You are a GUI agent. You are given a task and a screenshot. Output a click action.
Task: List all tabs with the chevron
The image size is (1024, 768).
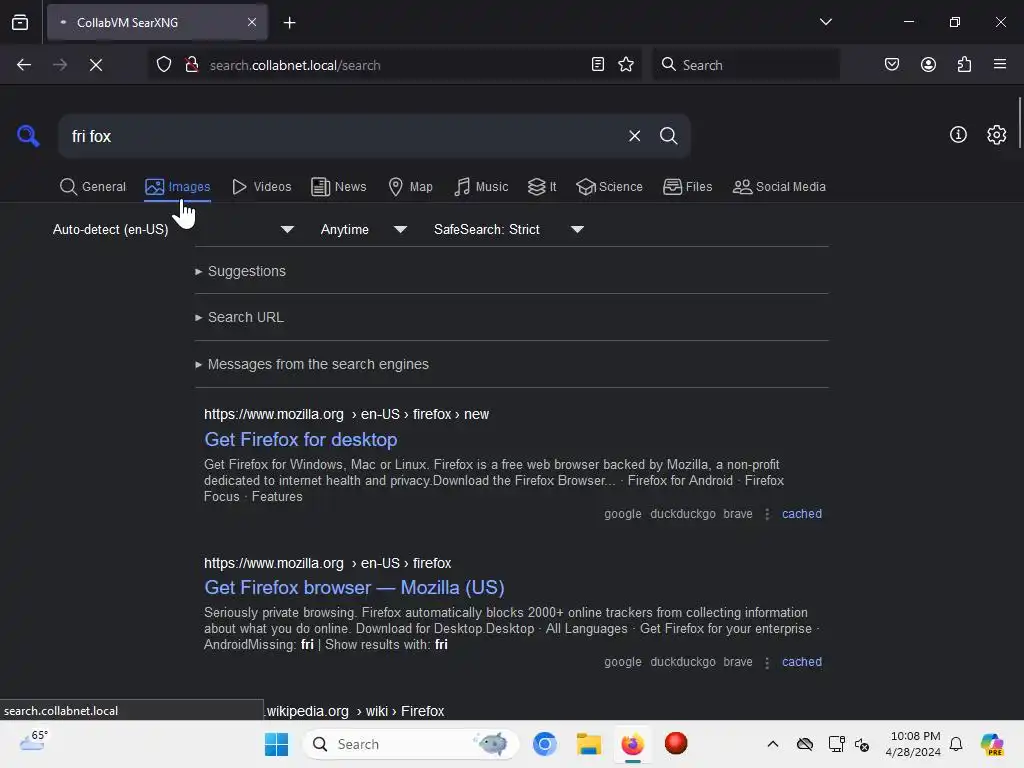click(825, 22)
